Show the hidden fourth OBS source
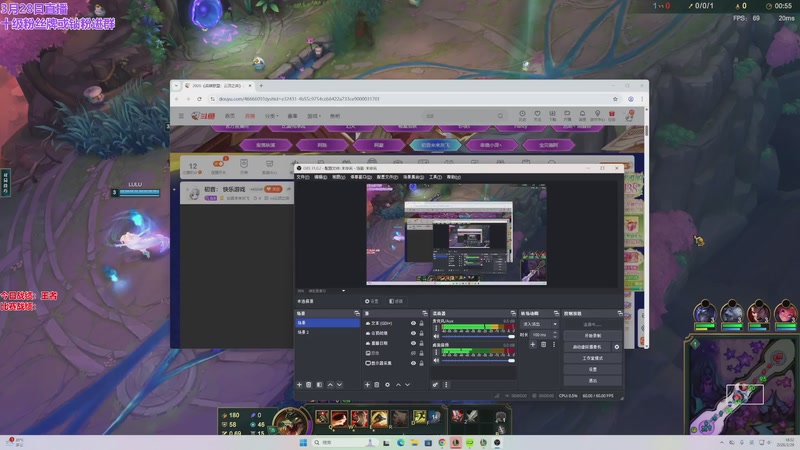 click(x=413, y=353)
